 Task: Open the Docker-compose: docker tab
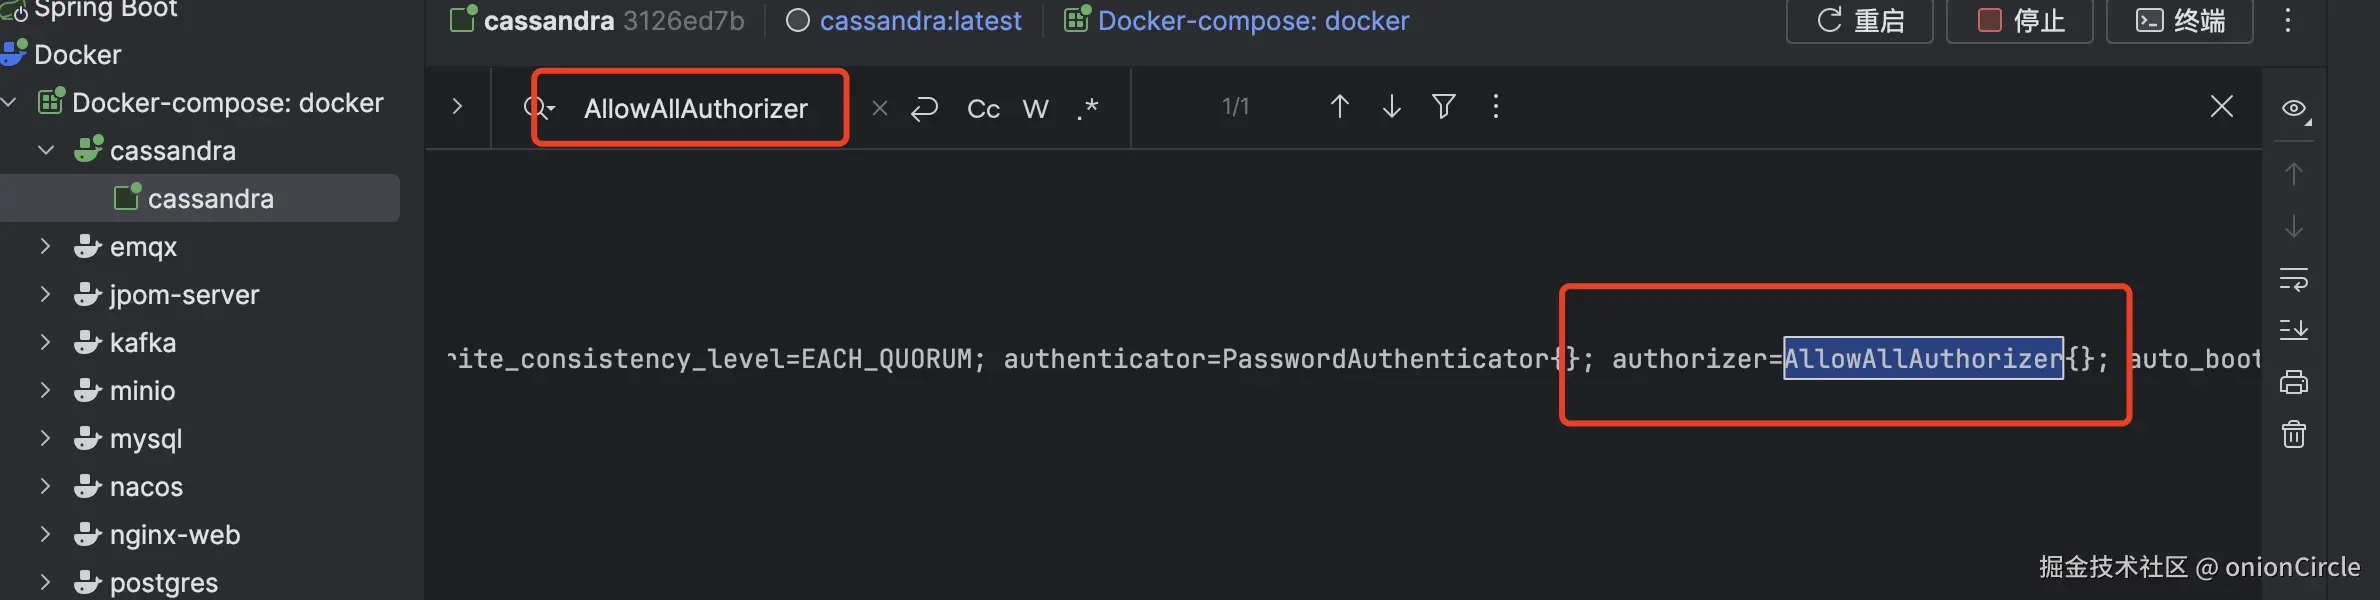click(1237, 21)
